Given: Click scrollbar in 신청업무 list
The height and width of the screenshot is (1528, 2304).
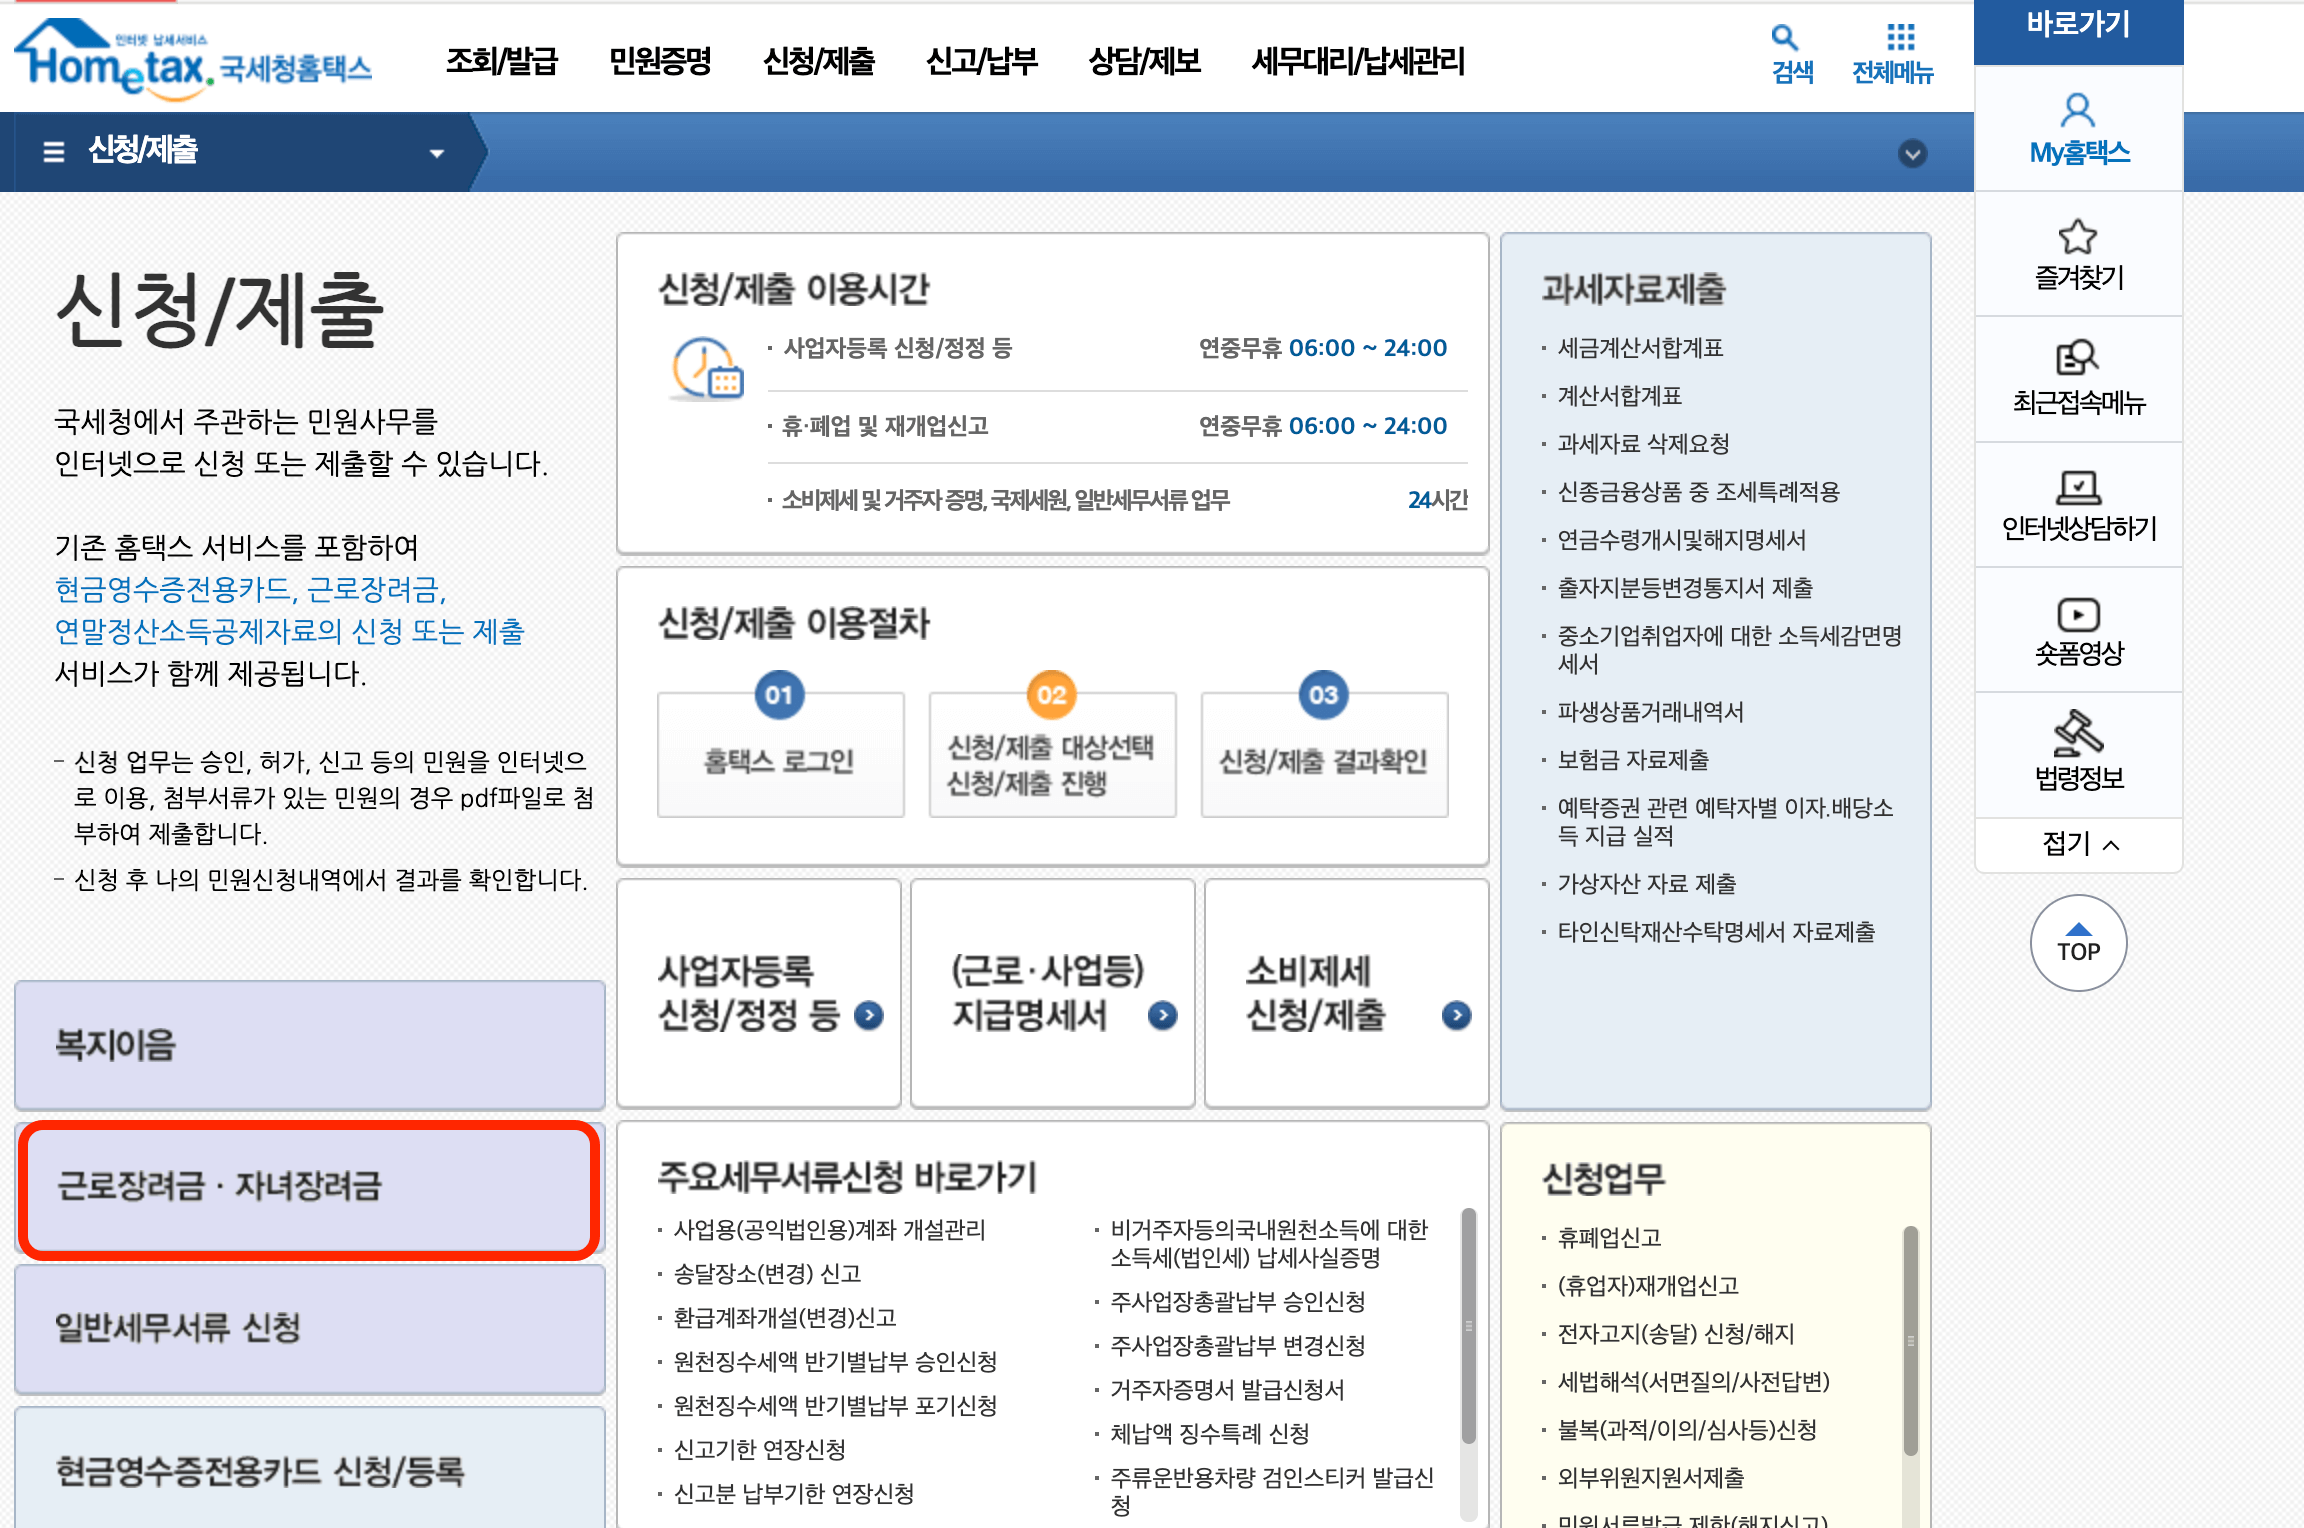Looking at the screenshot, I should 1910,1340.
